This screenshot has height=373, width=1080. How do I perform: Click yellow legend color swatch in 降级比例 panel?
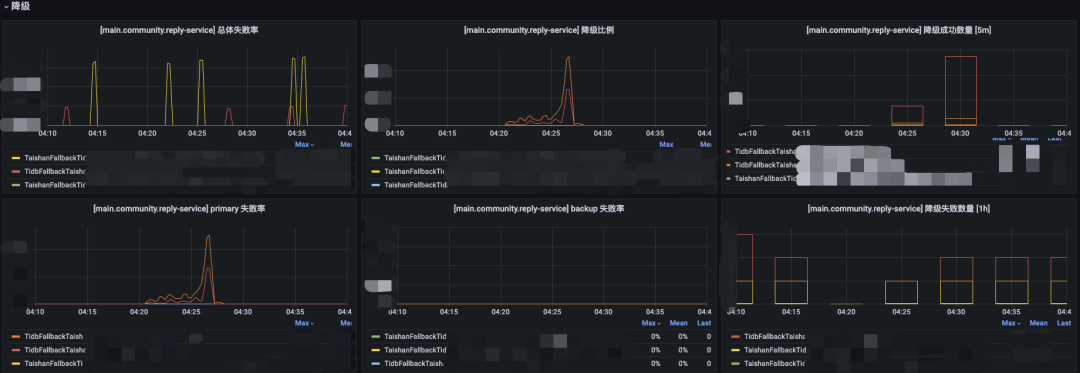pos(375,171)
